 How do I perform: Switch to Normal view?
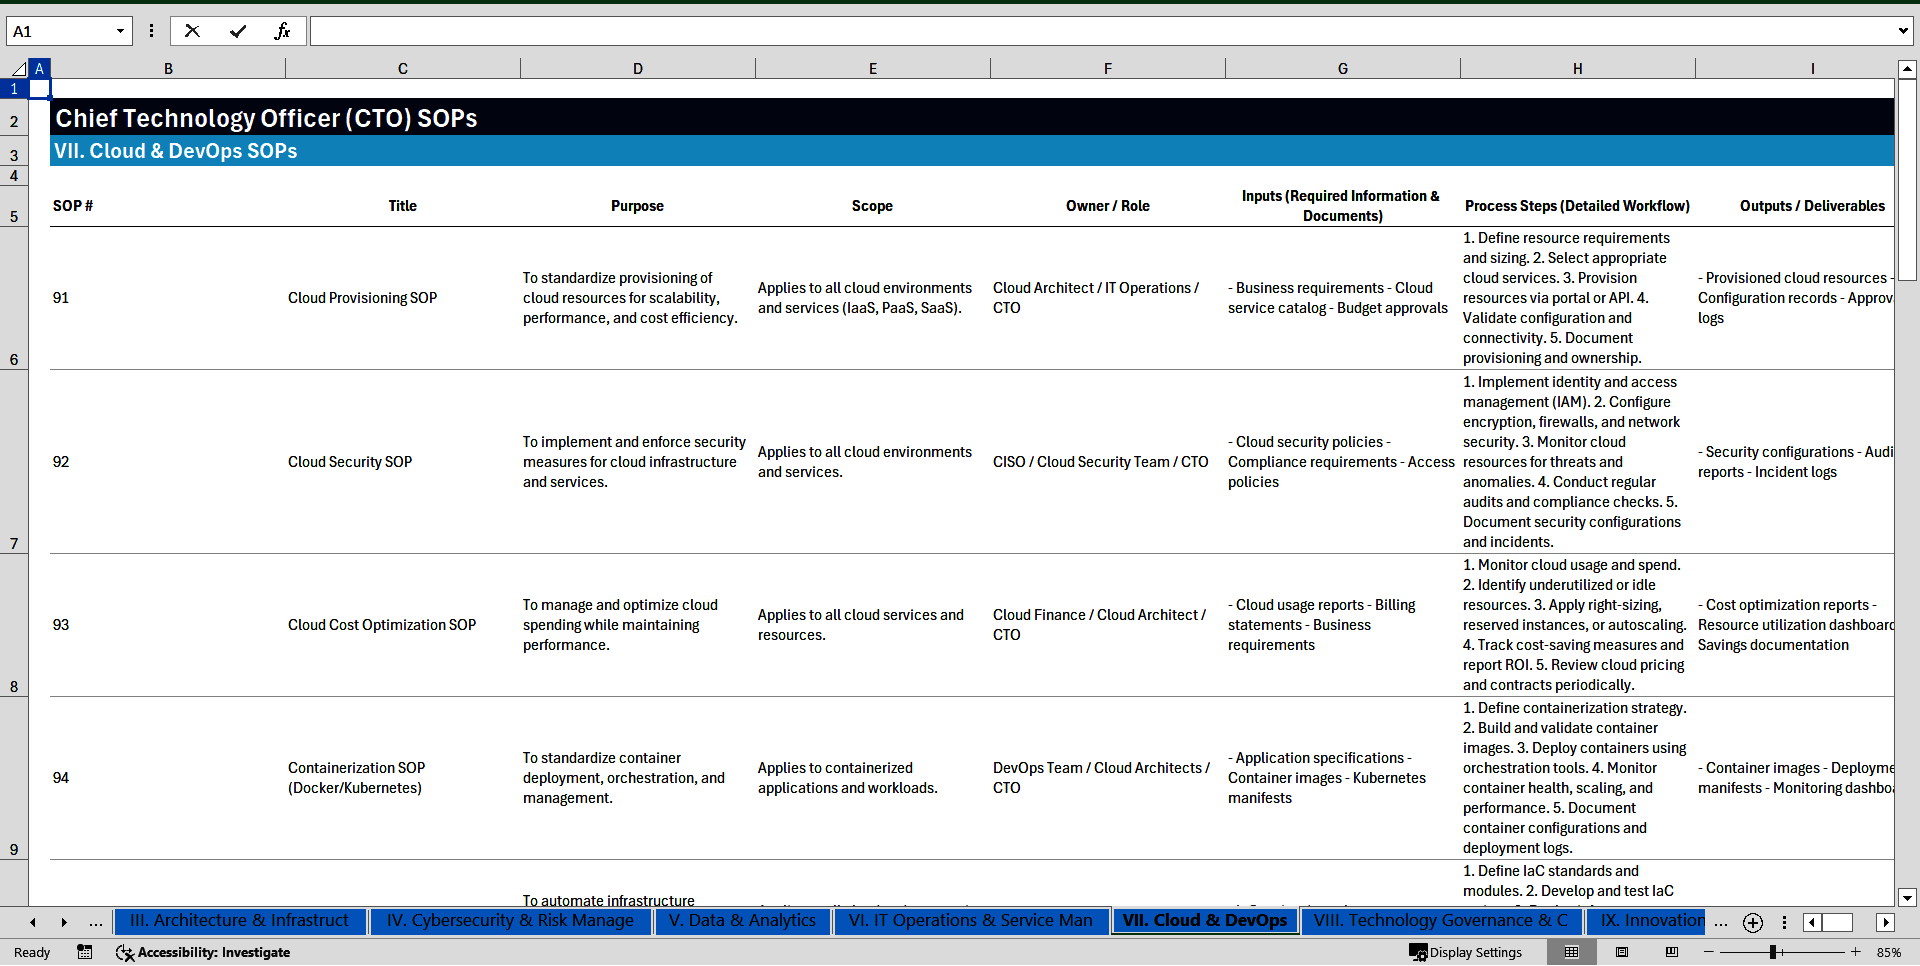[x=1571, y=952]
